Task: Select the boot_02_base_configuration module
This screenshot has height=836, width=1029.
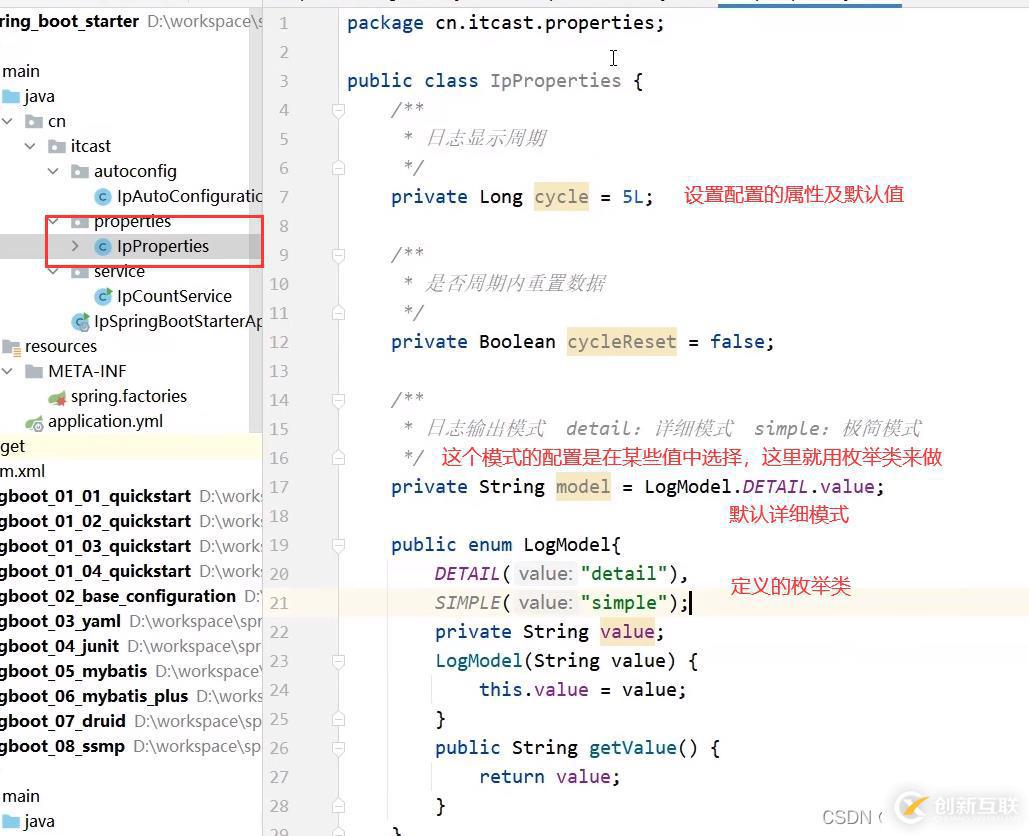Action: (x=118, y=596)
